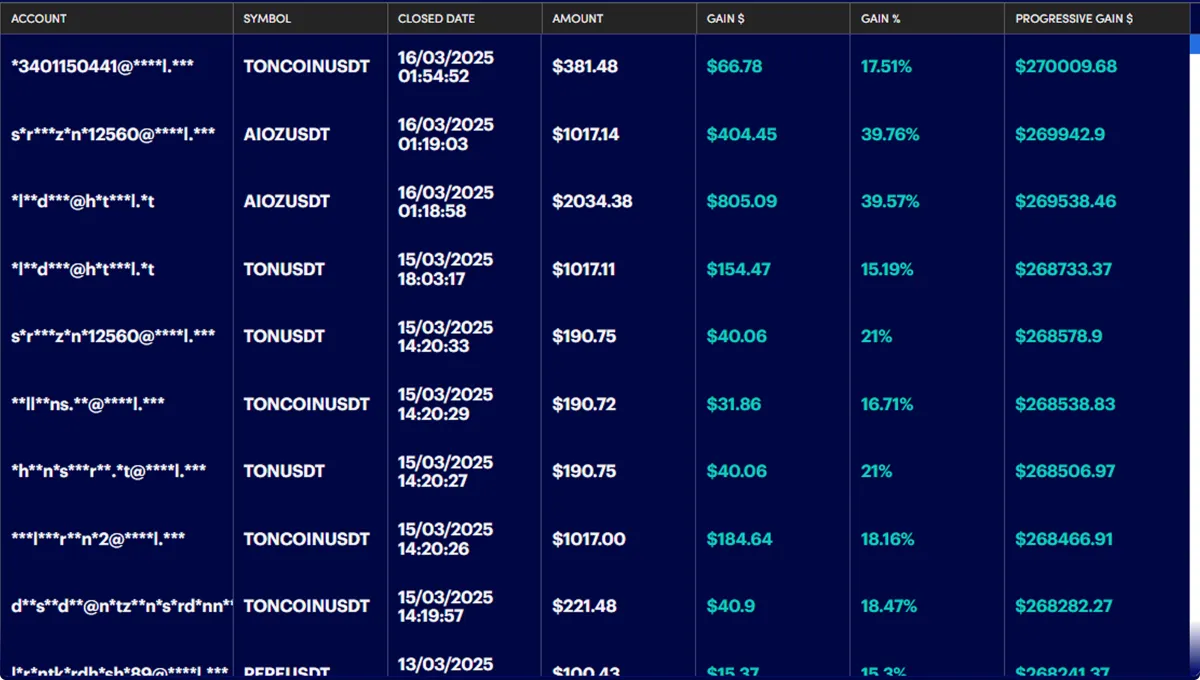Click the gain value $184.64
This screenshot has width=1200, height=680.
[740, 539]
